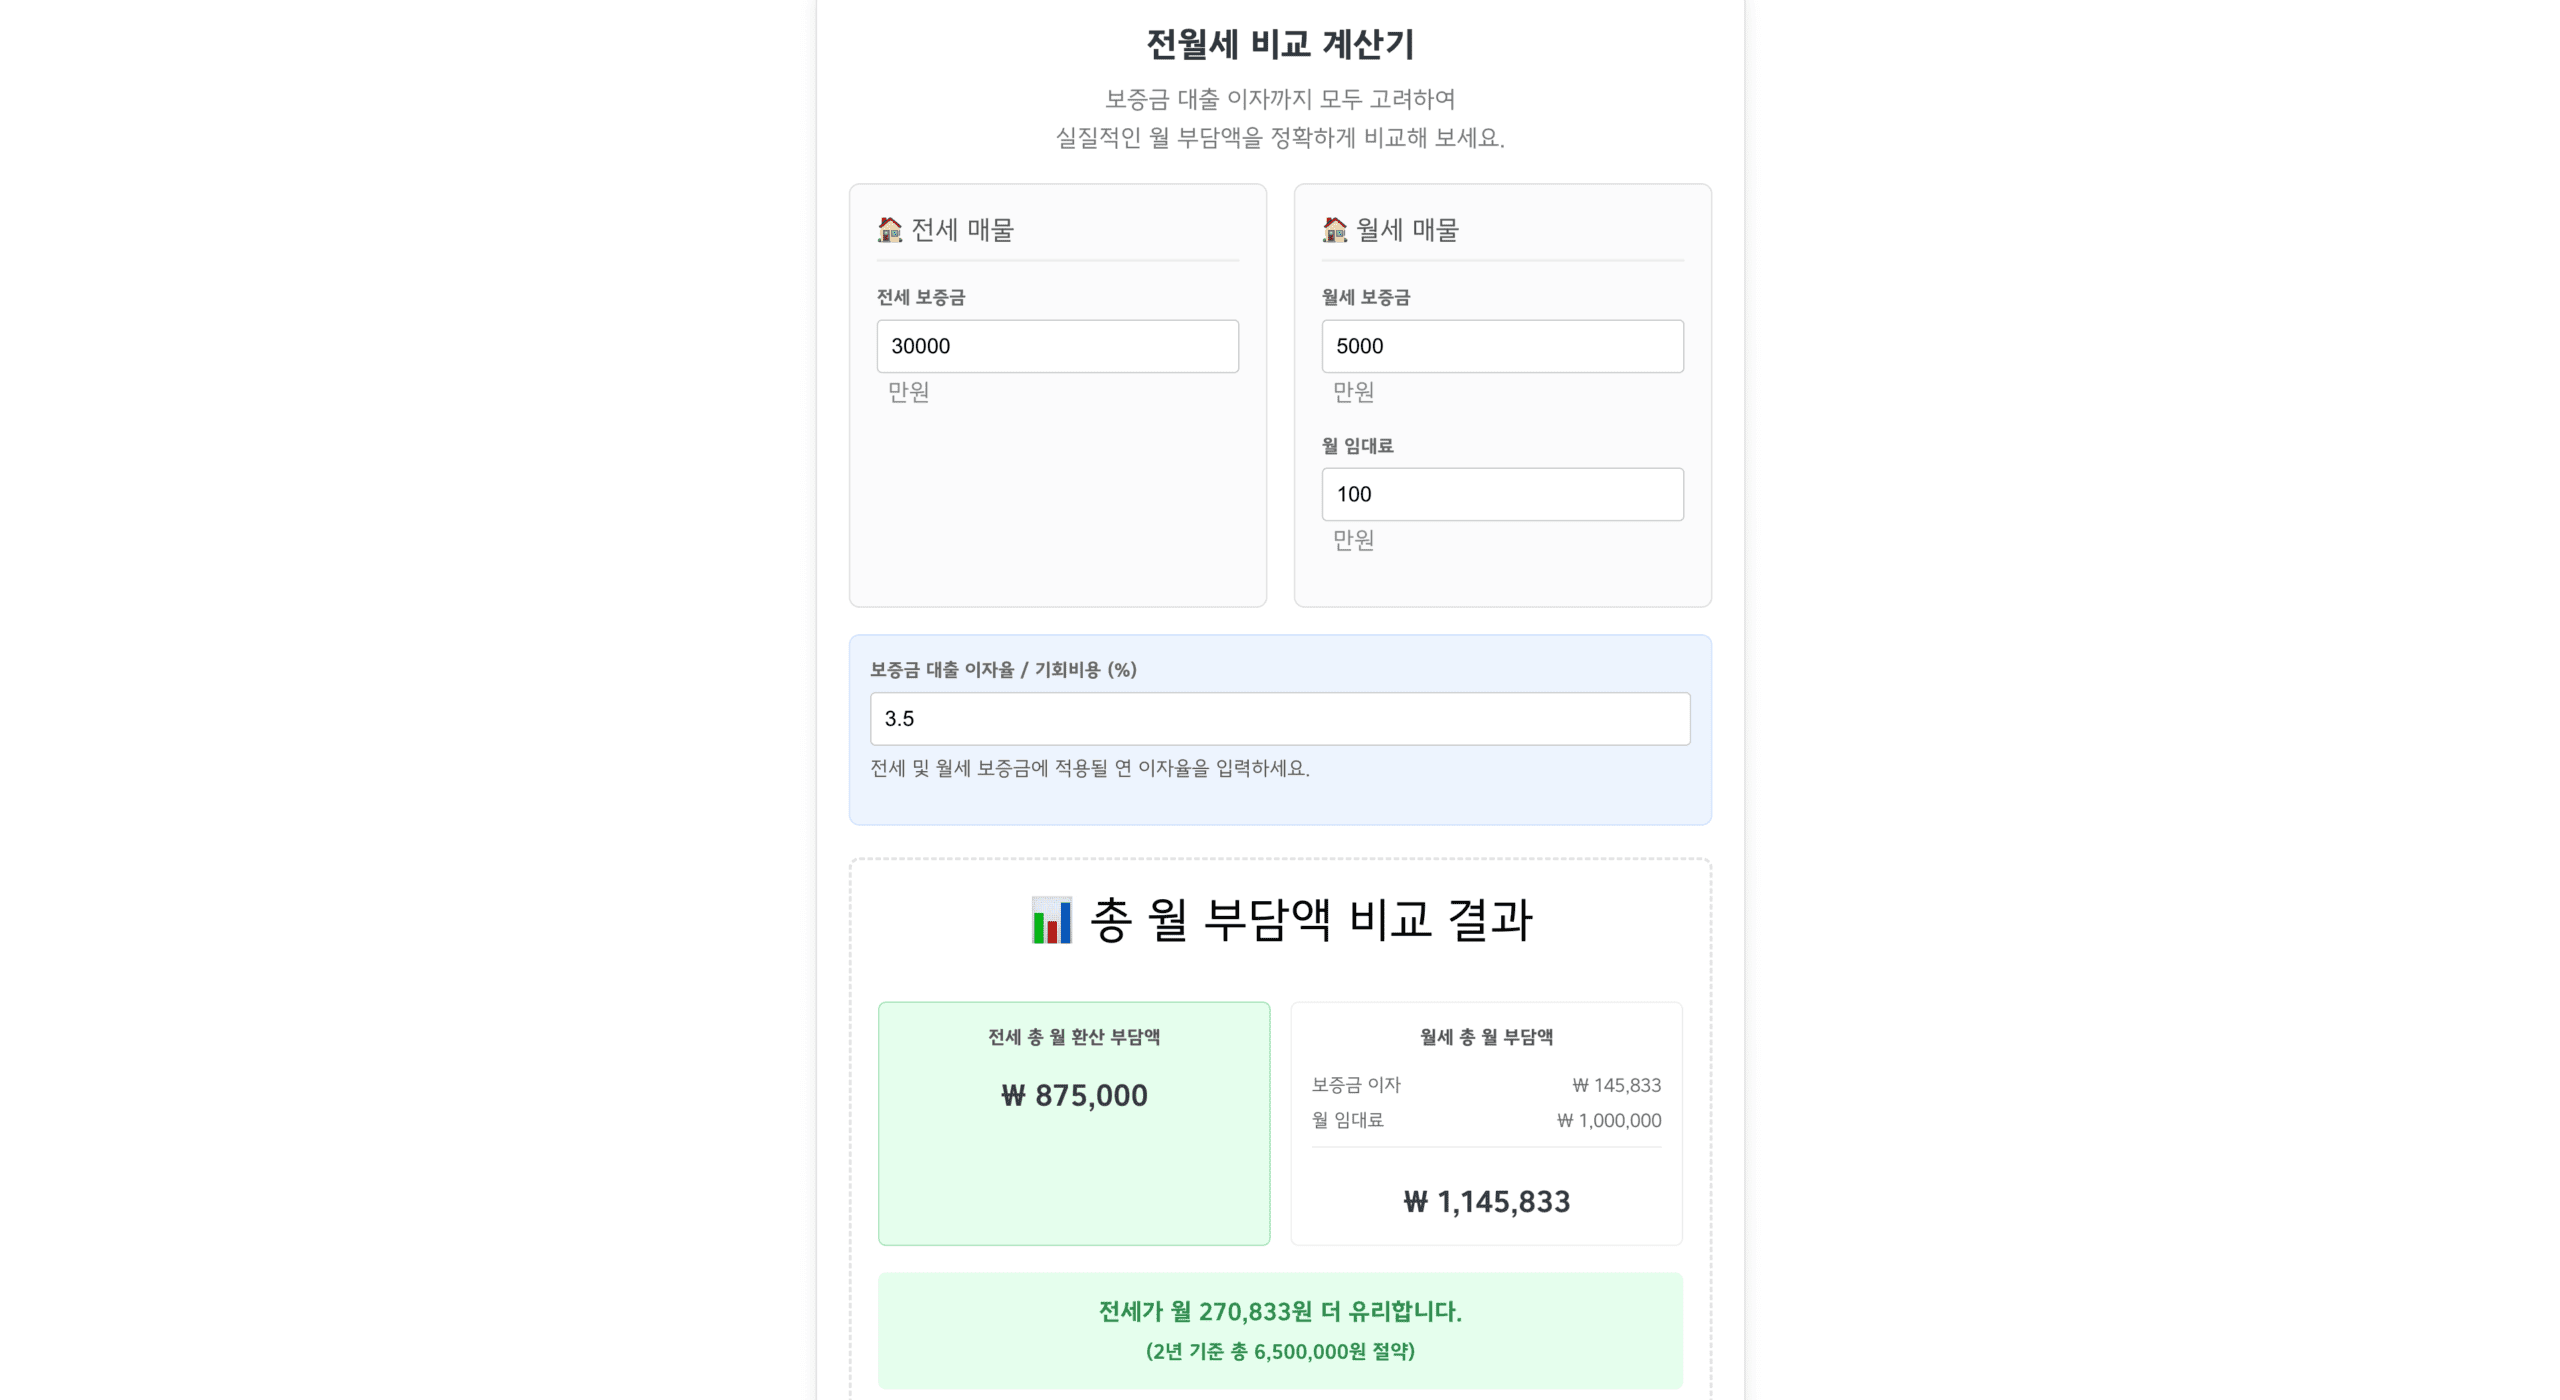The height and width of the screenshot is (1400, 2560).
Task: Click the 월세 총 월 부담액 card
Action: tap(1487, 1123)
